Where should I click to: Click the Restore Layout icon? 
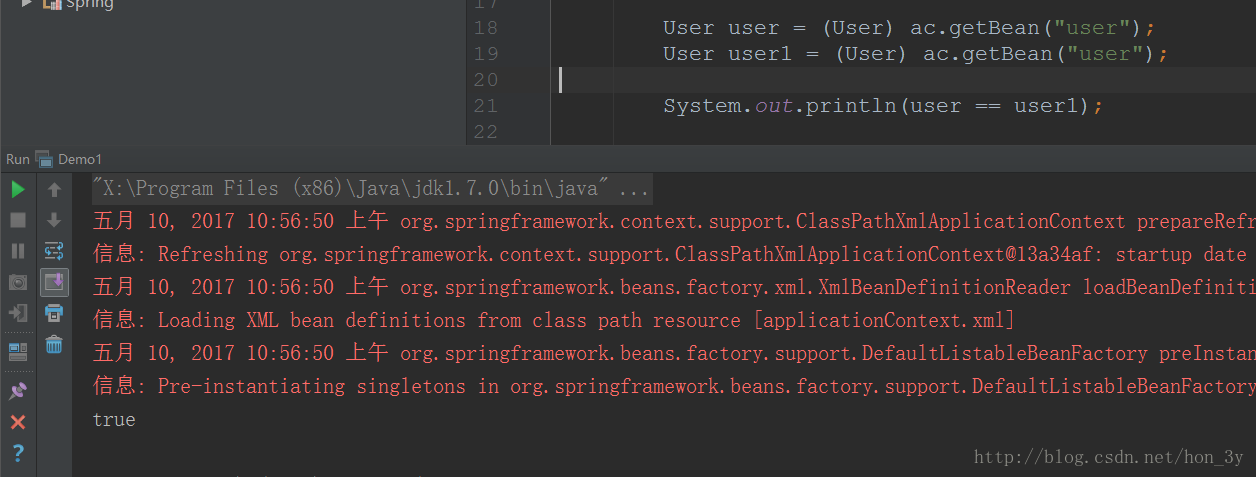18,351
